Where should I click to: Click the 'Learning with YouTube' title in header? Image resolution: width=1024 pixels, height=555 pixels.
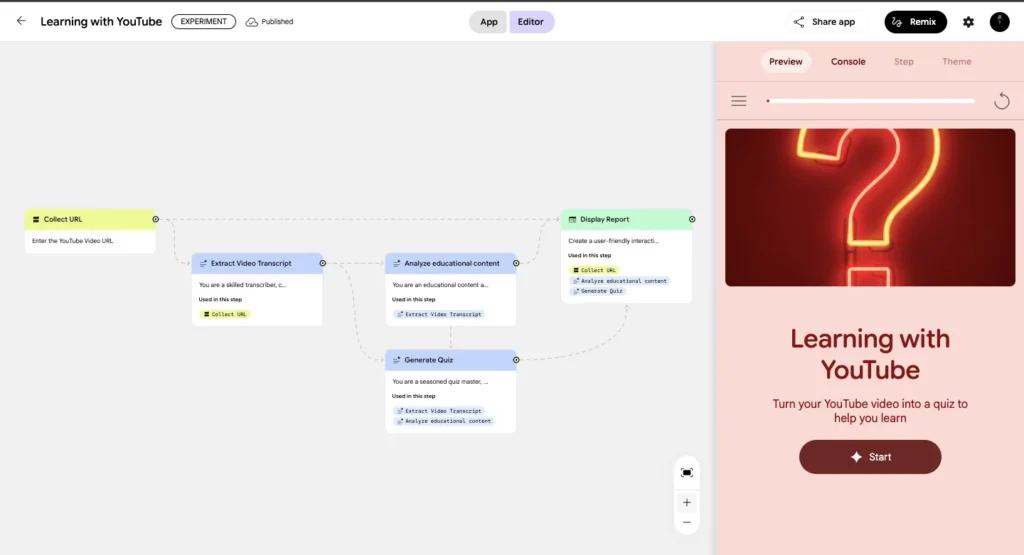[101, 22]
